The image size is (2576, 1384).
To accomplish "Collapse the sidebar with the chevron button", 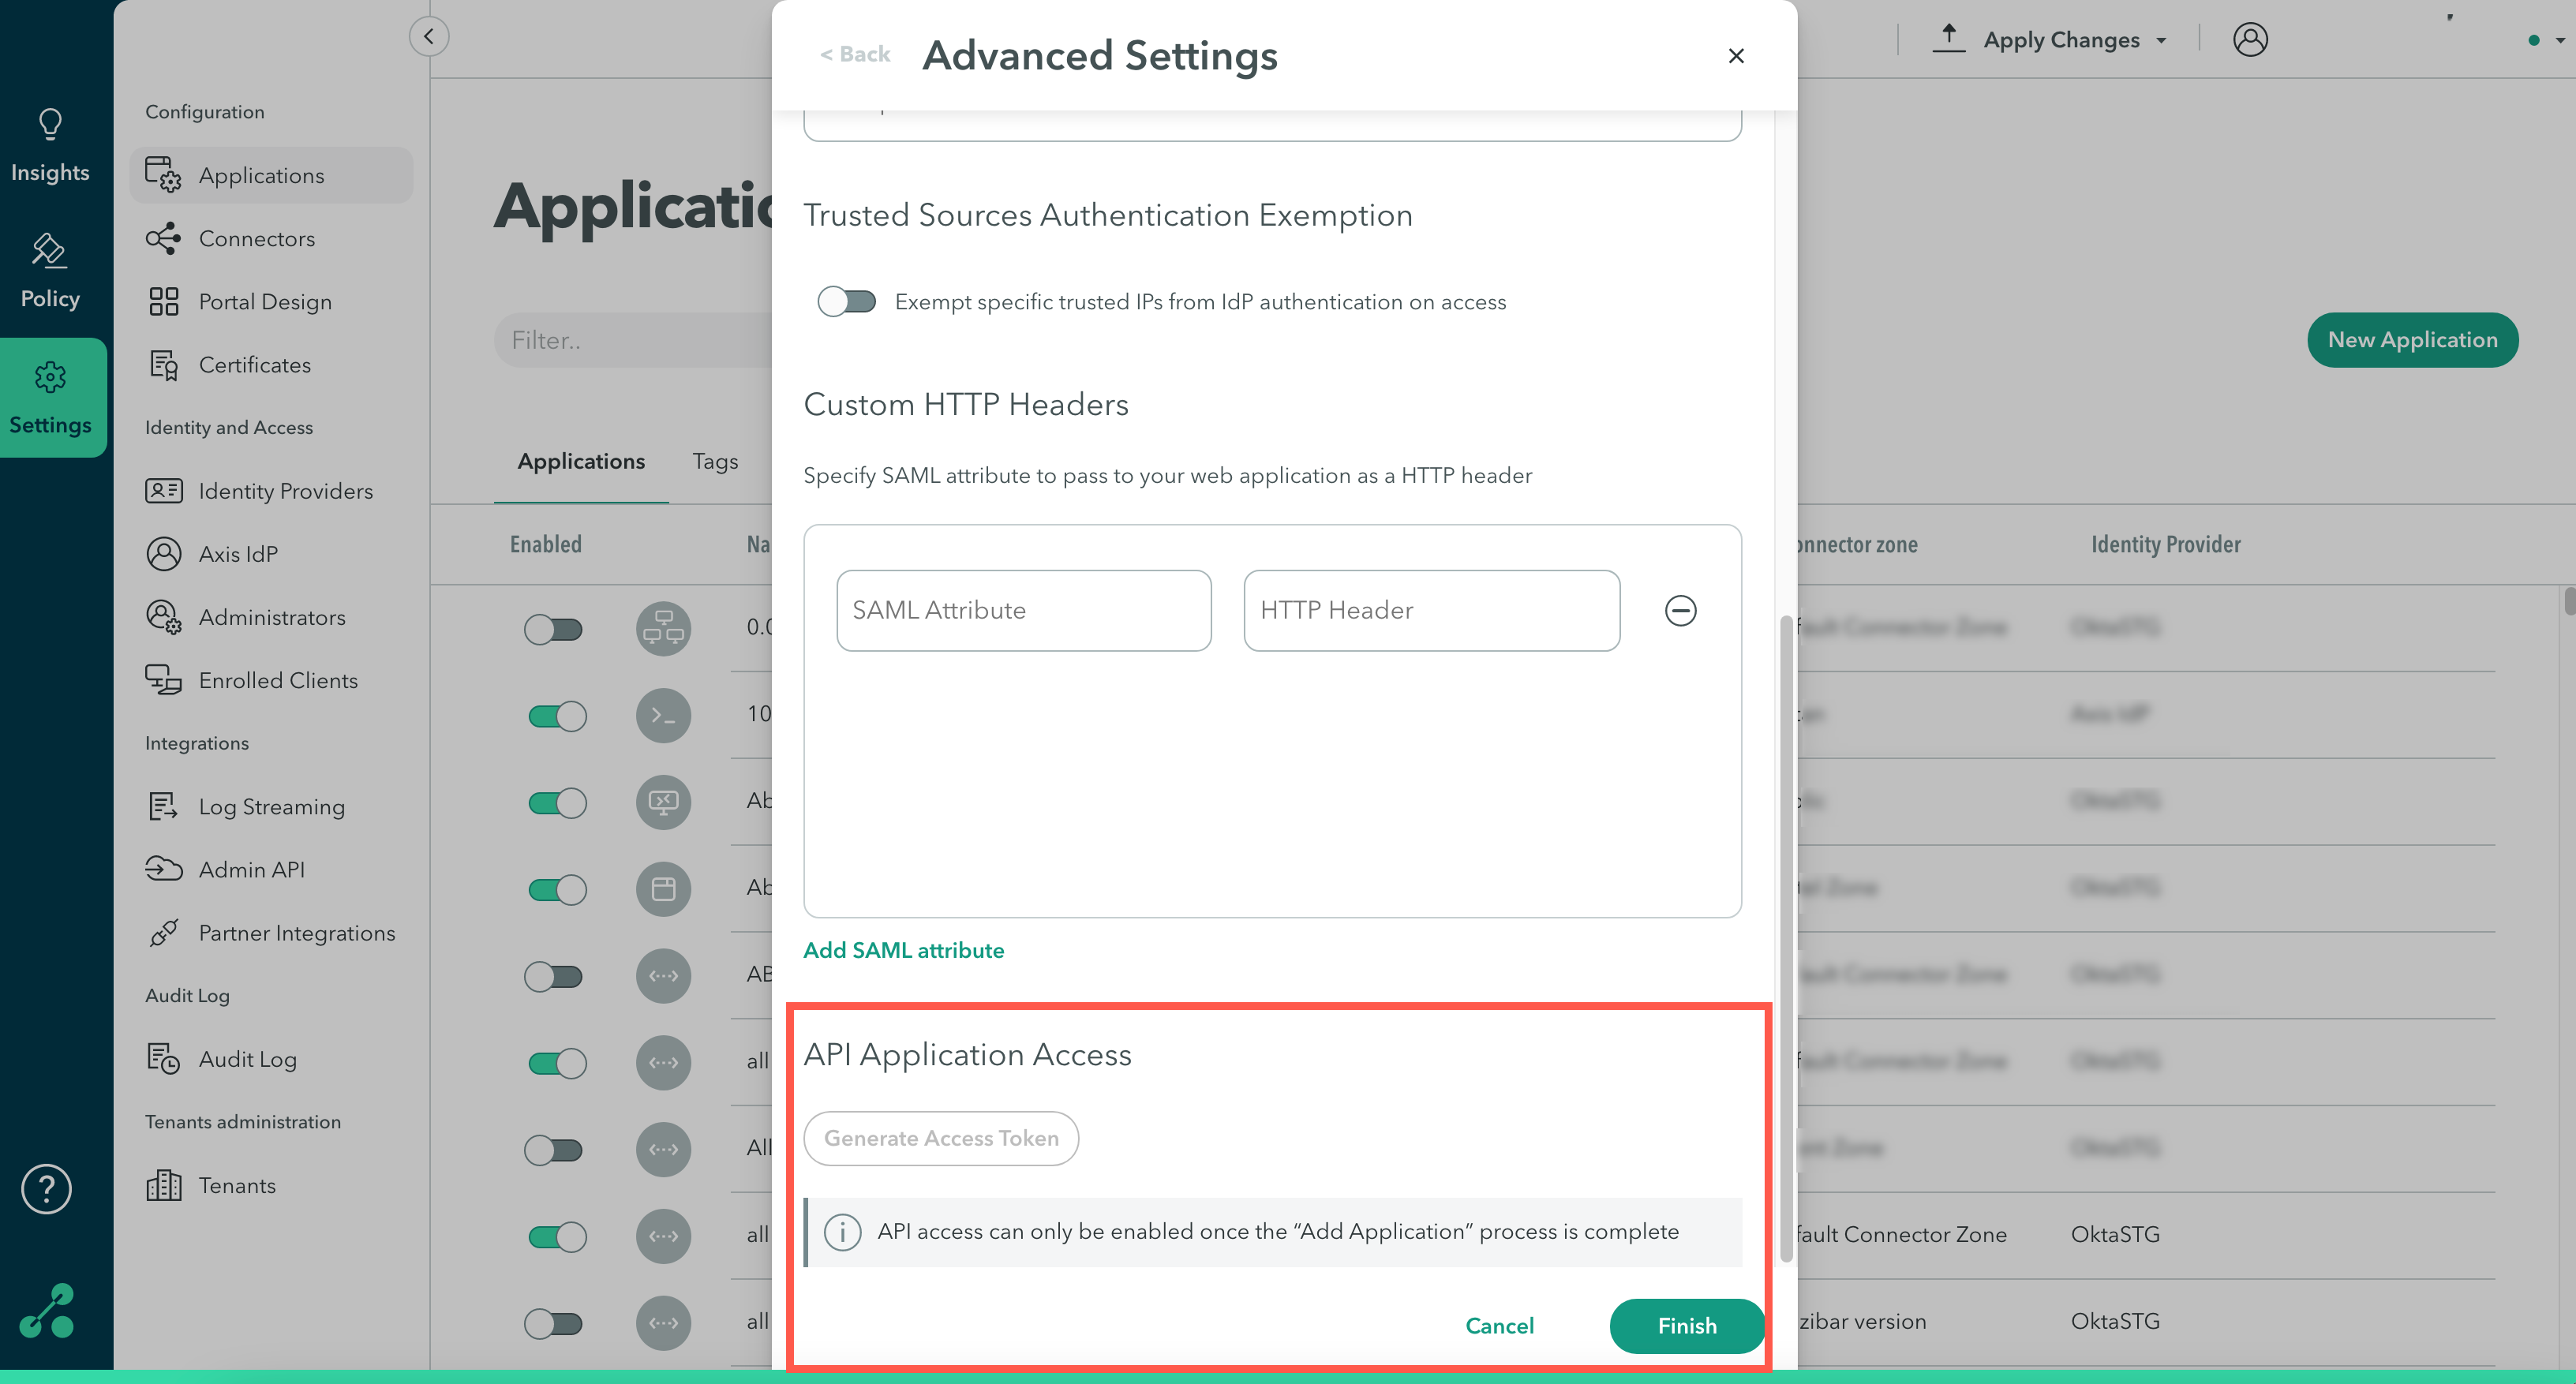I will (x=428, y=37).
